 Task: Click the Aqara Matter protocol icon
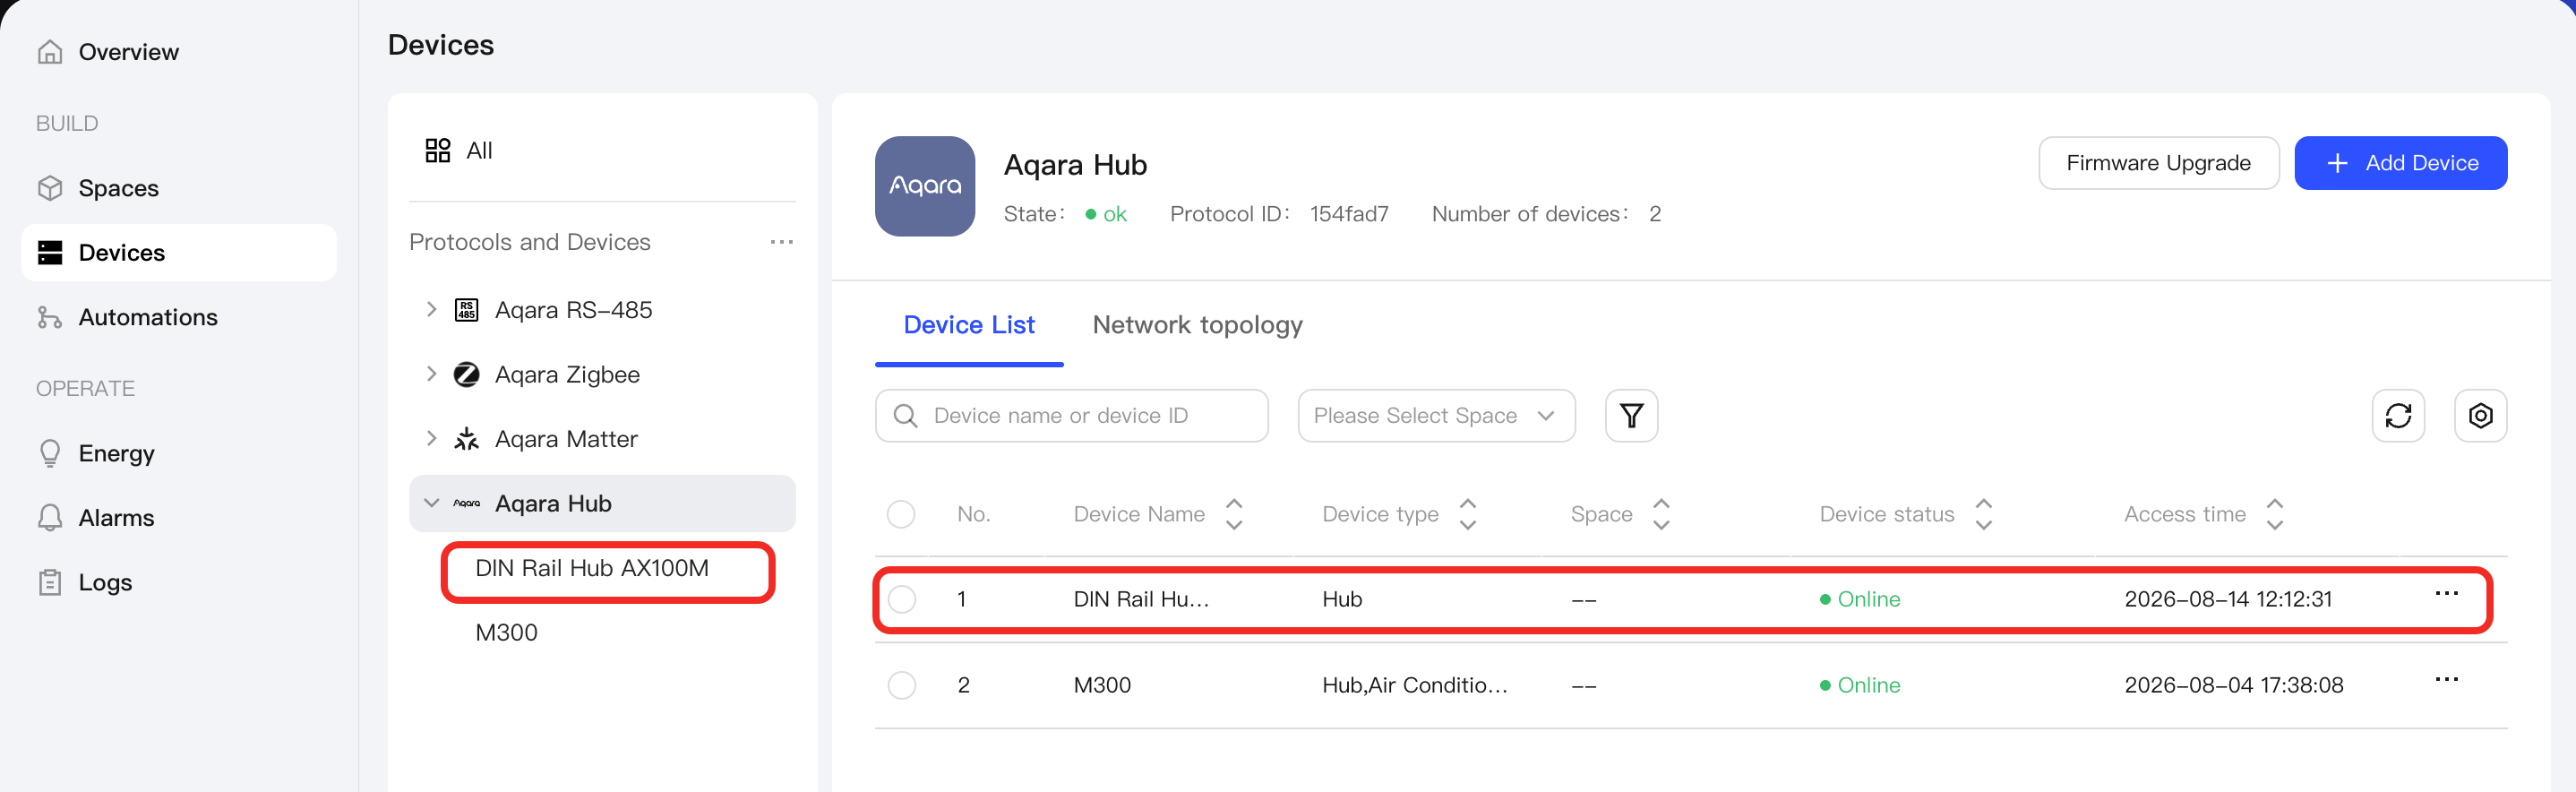(466, 439)
